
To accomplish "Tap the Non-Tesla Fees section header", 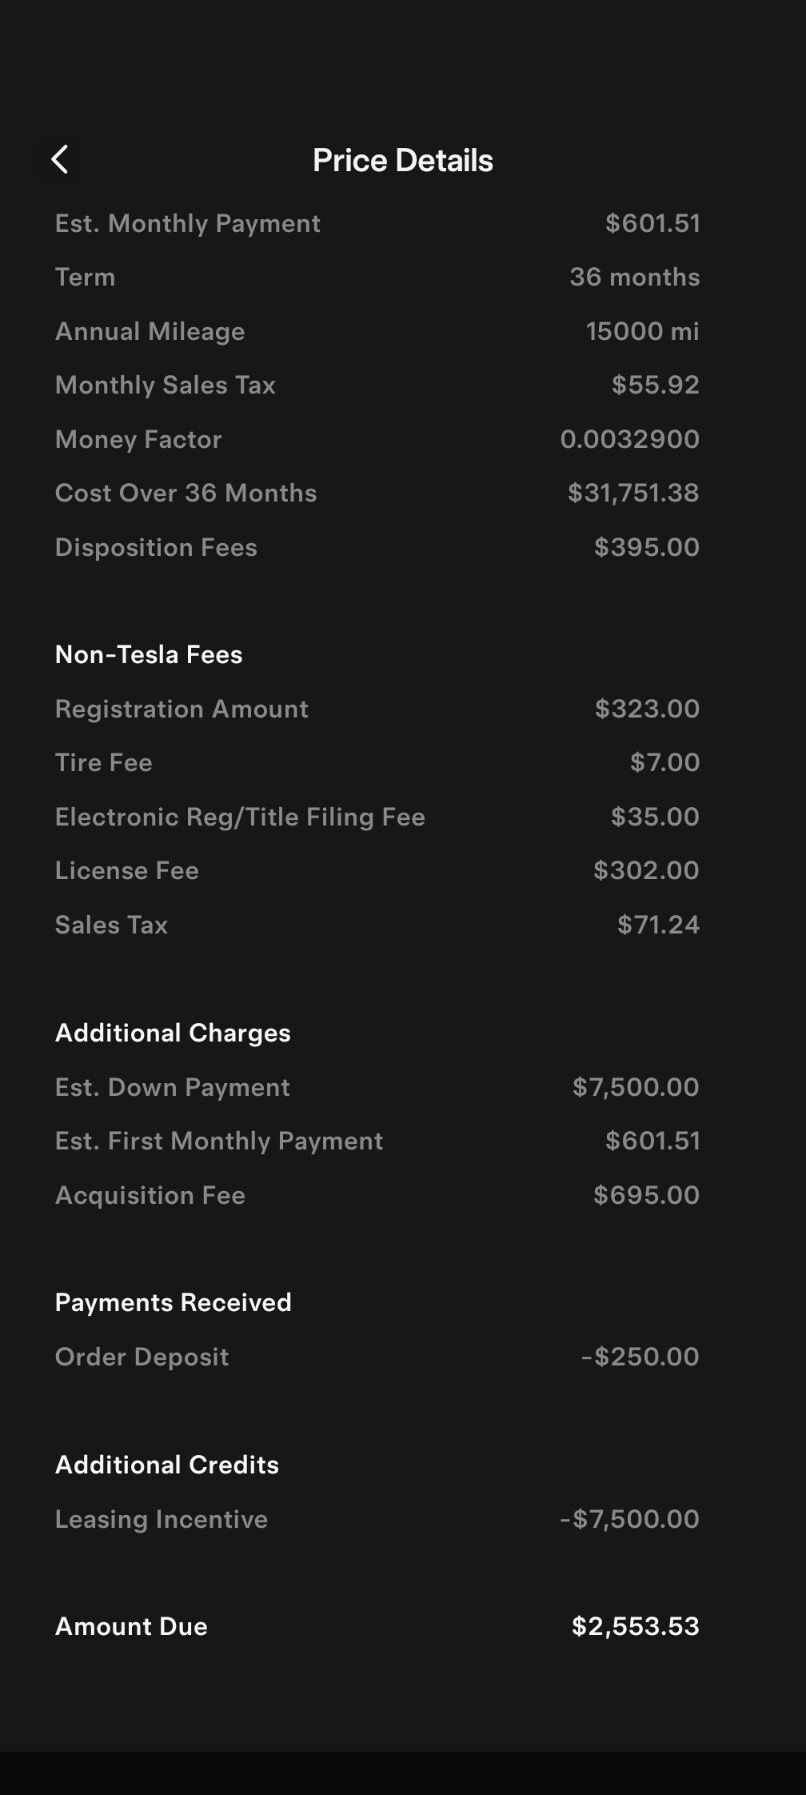I will (x=149, y=654).
